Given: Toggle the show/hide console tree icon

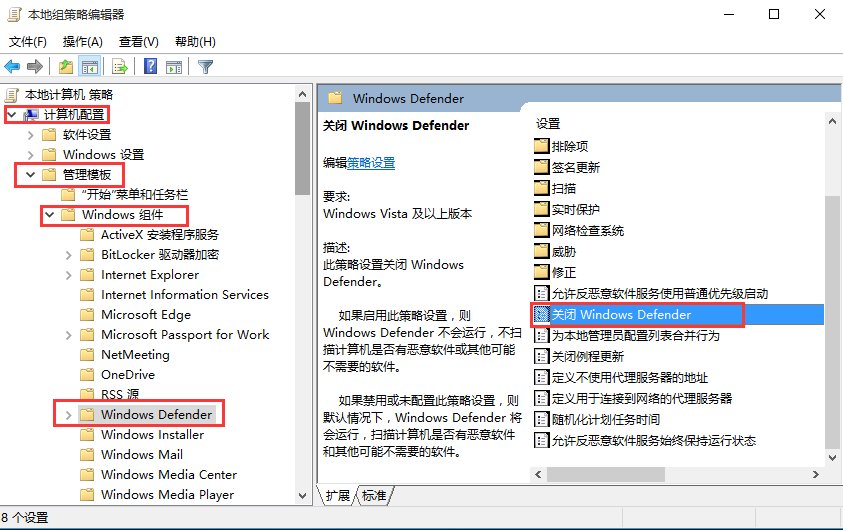Looking at the screenshot, I should point(90,67).
